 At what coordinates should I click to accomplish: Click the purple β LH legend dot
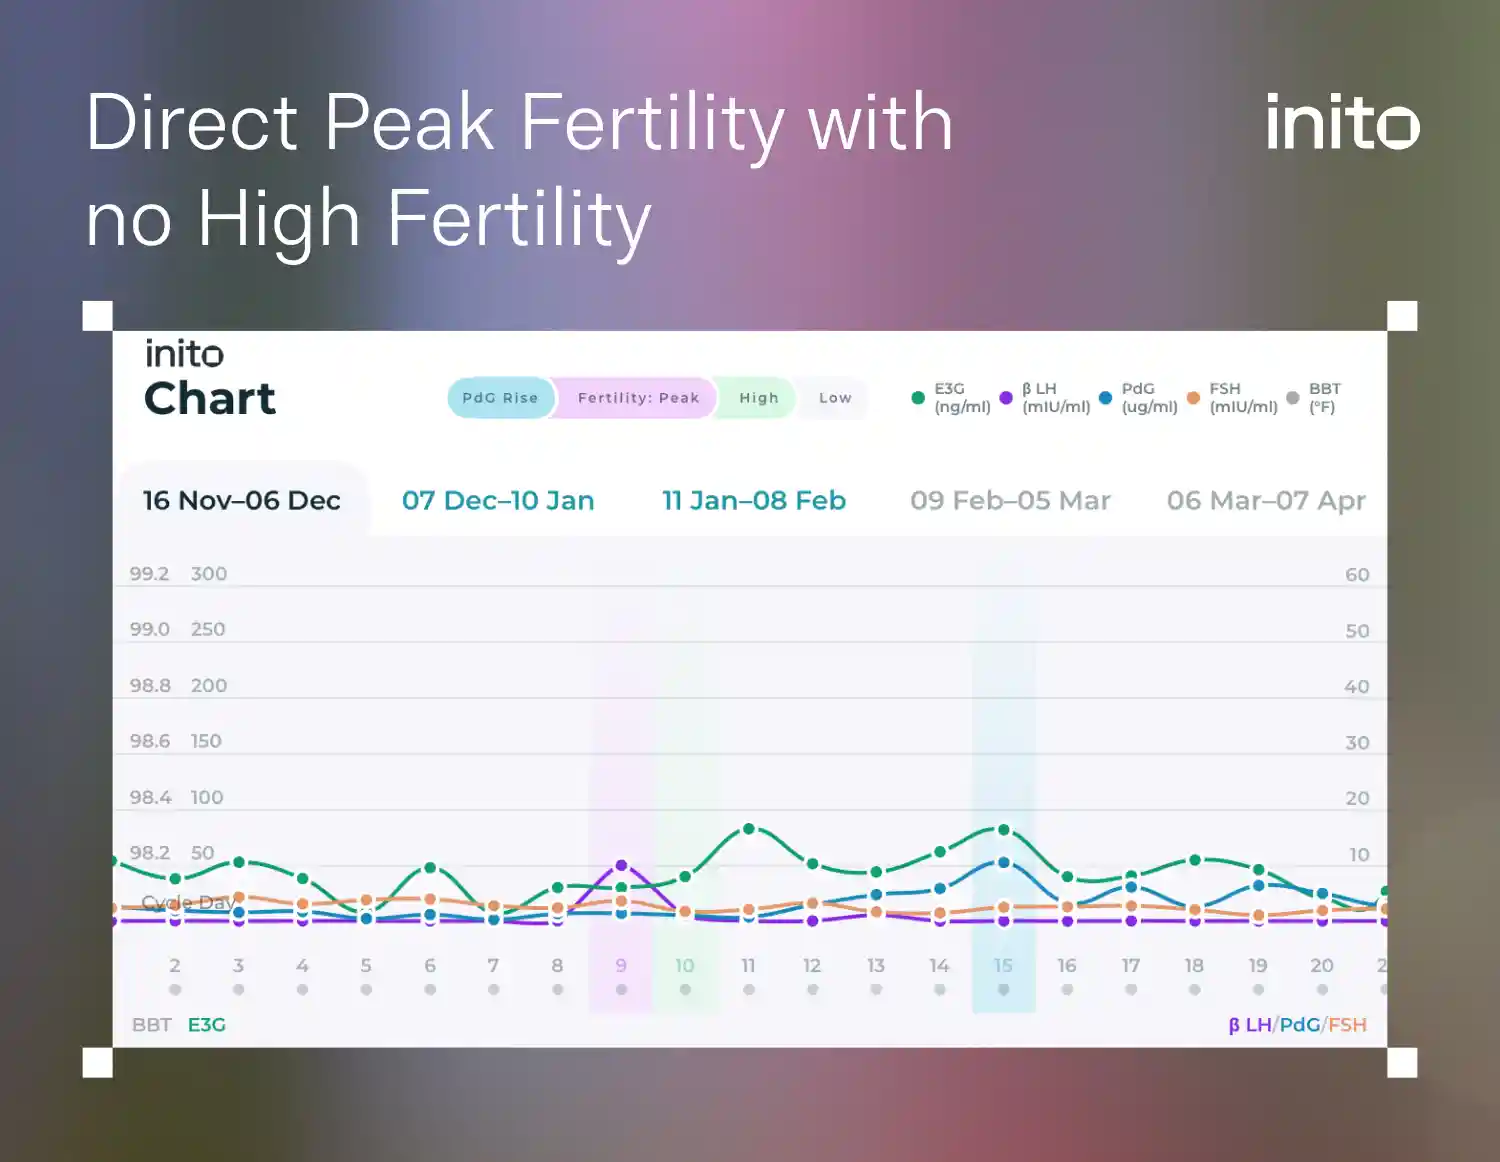pos(1006,398)
